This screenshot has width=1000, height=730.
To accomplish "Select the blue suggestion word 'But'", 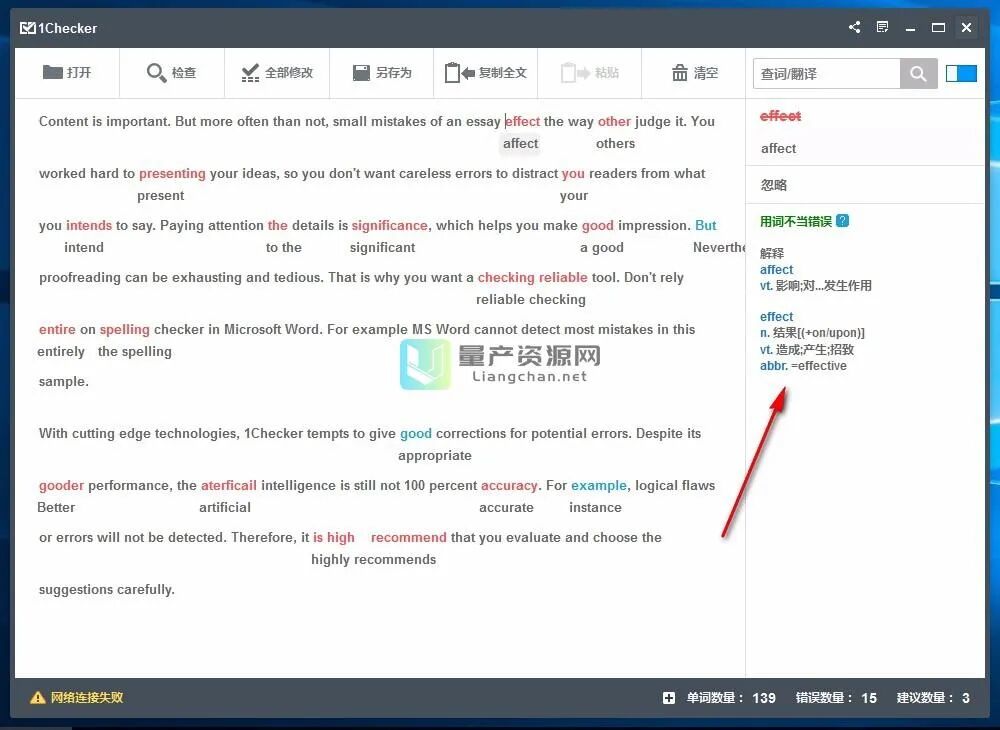I will click(705, 225).
